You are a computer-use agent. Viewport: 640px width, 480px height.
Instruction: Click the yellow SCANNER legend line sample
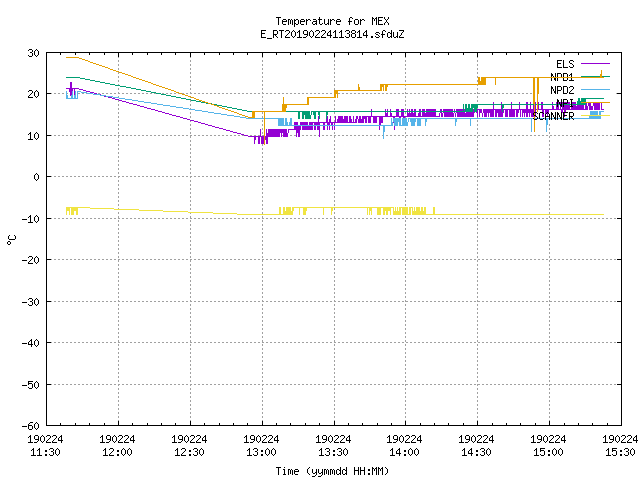pyautogui.click(x=595, y=116)
